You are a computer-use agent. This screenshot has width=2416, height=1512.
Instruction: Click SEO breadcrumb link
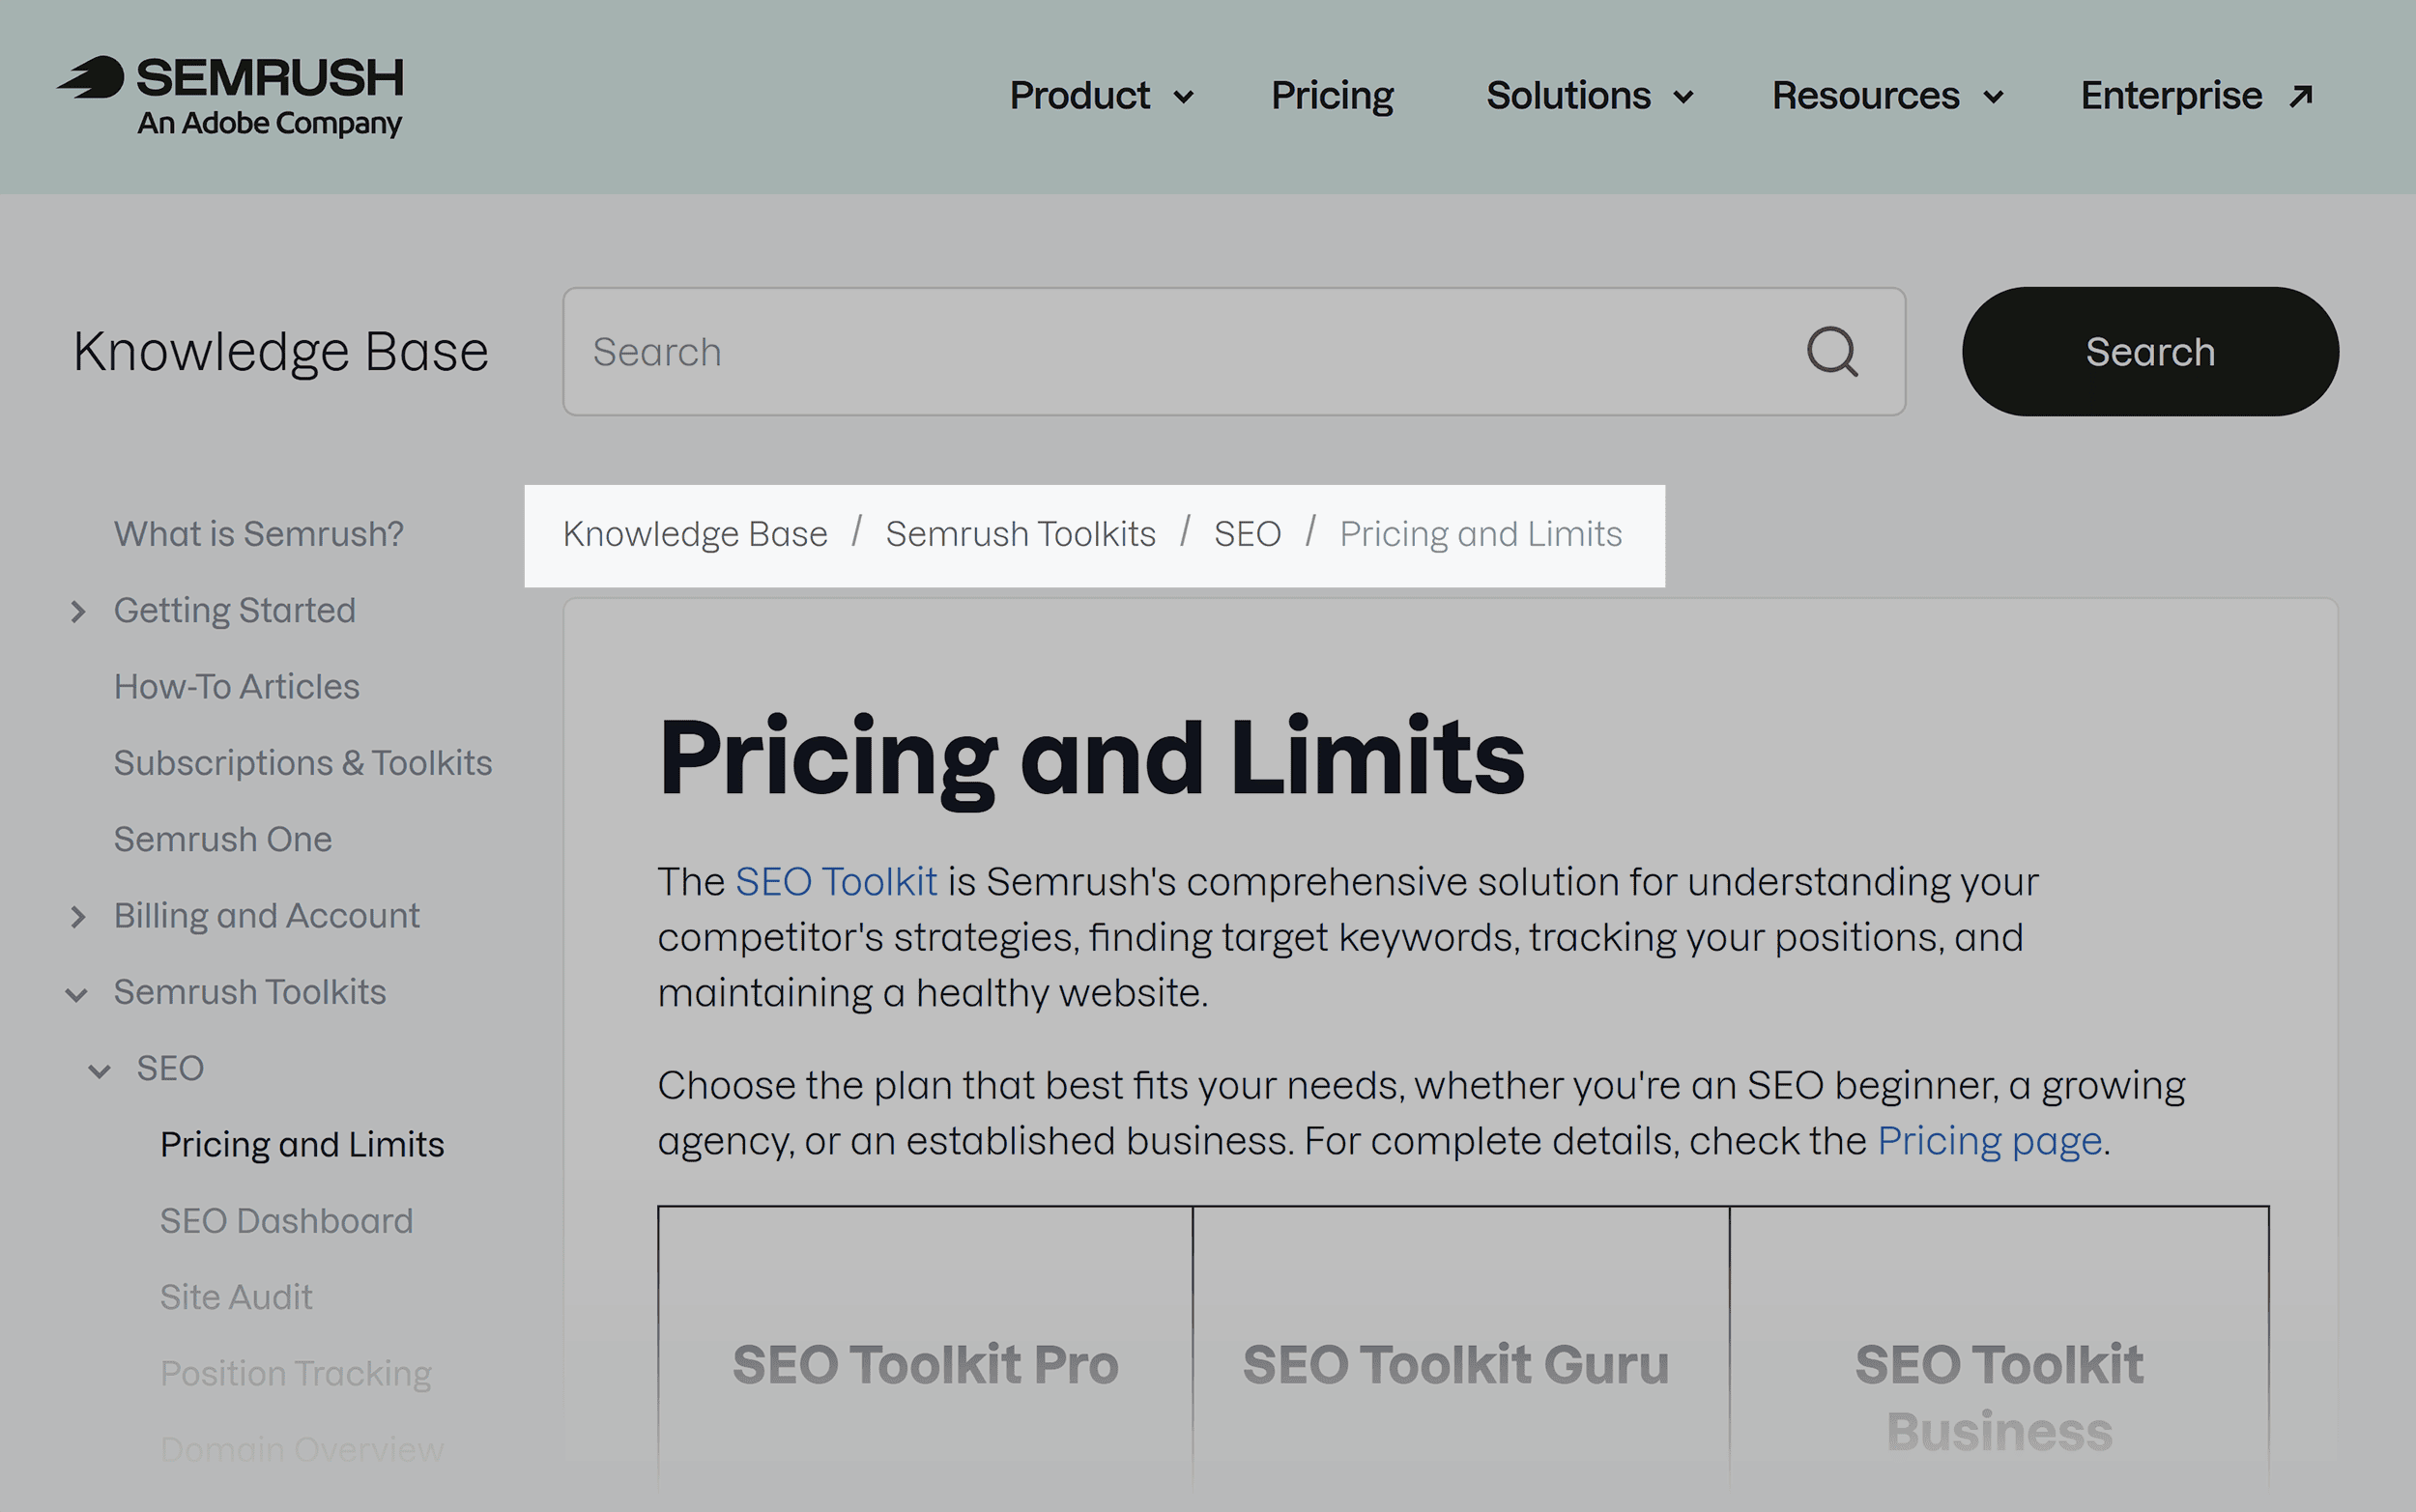(1247, 534)
